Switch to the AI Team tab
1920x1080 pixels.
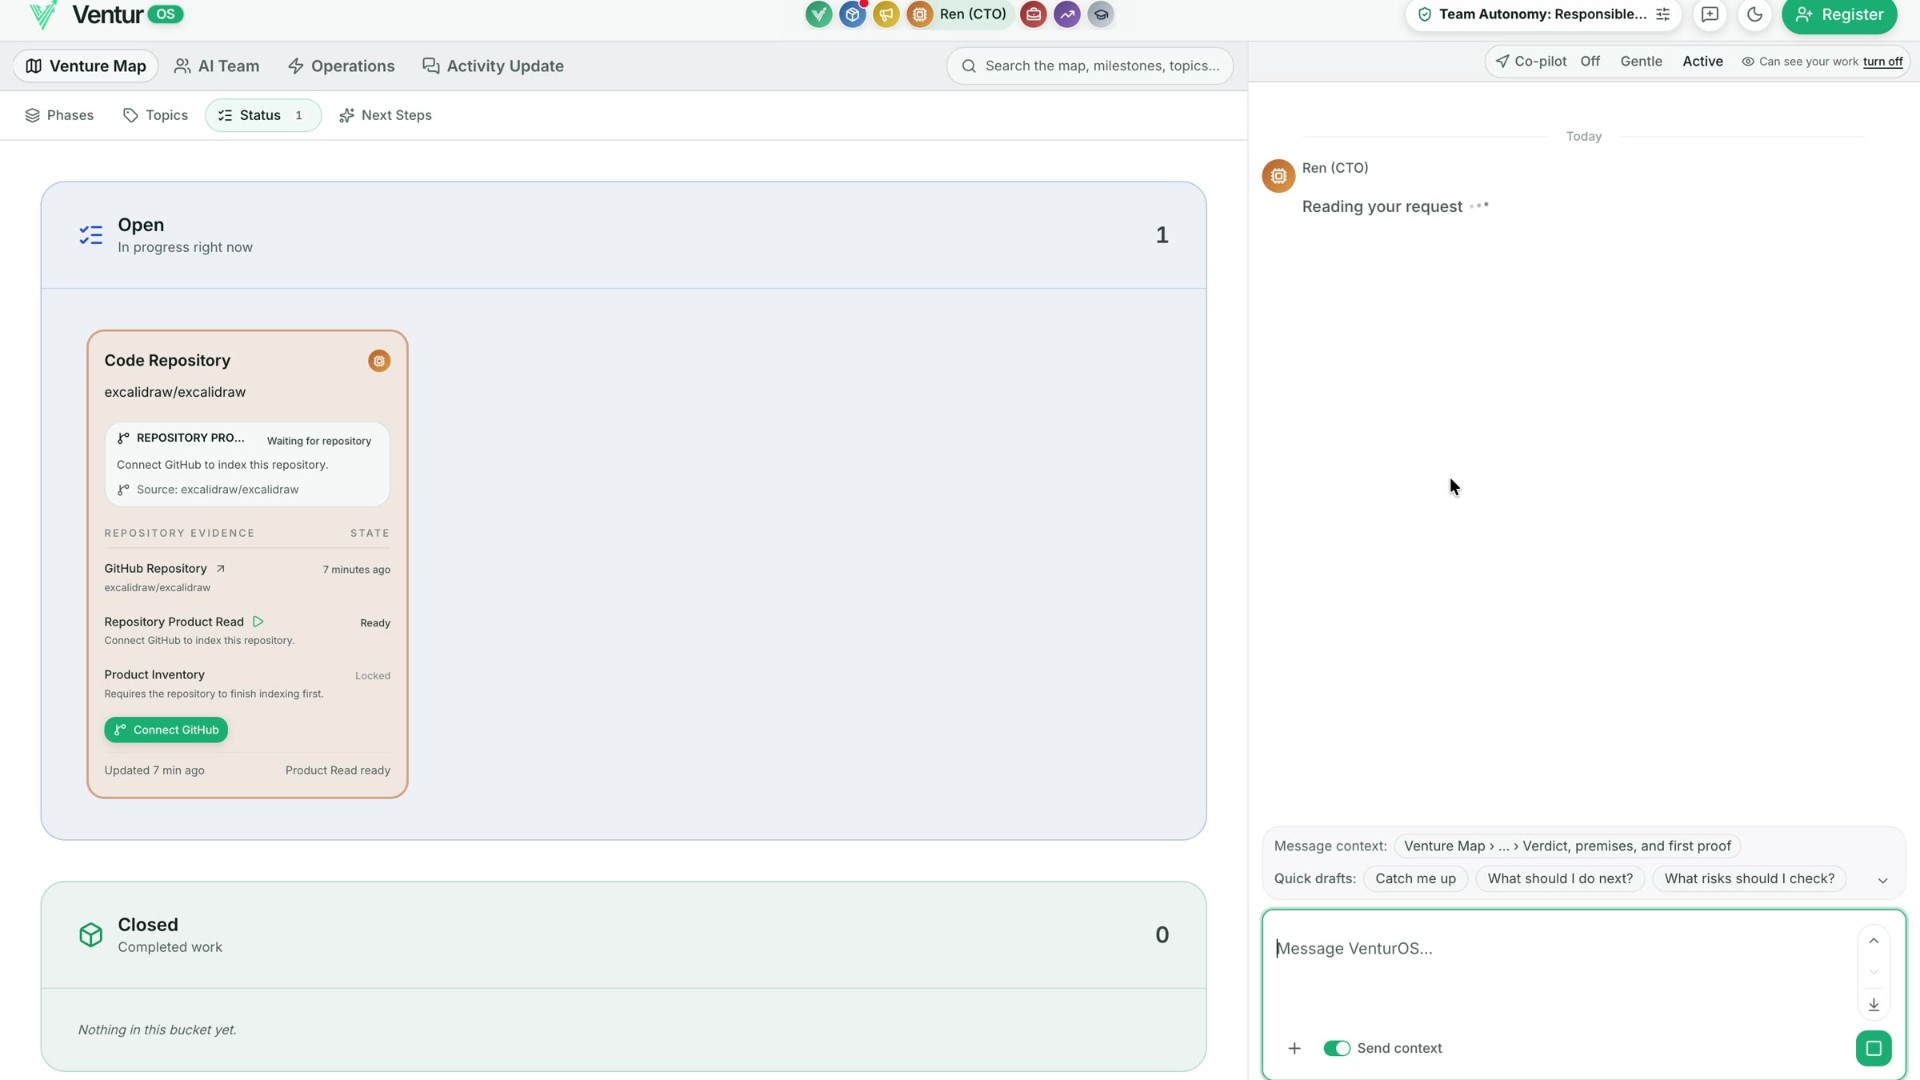(x=217, y=66)
